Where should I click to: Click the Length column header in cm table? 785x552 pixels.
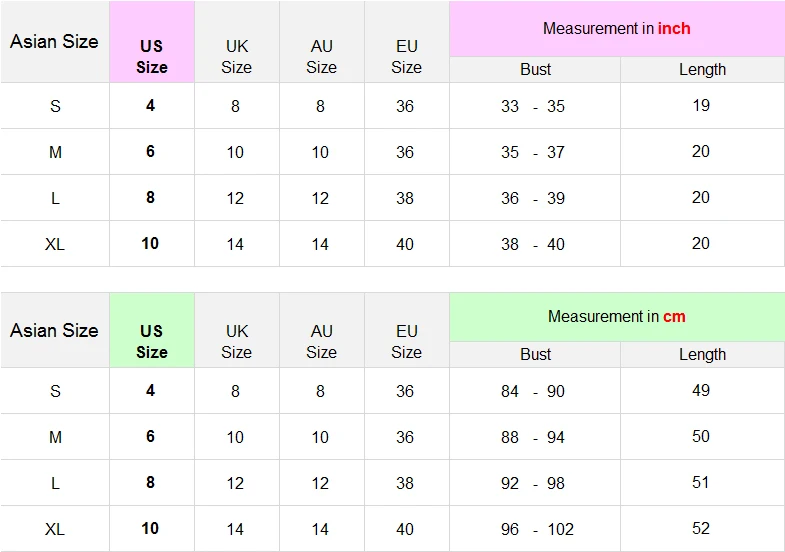click(702, 354)
